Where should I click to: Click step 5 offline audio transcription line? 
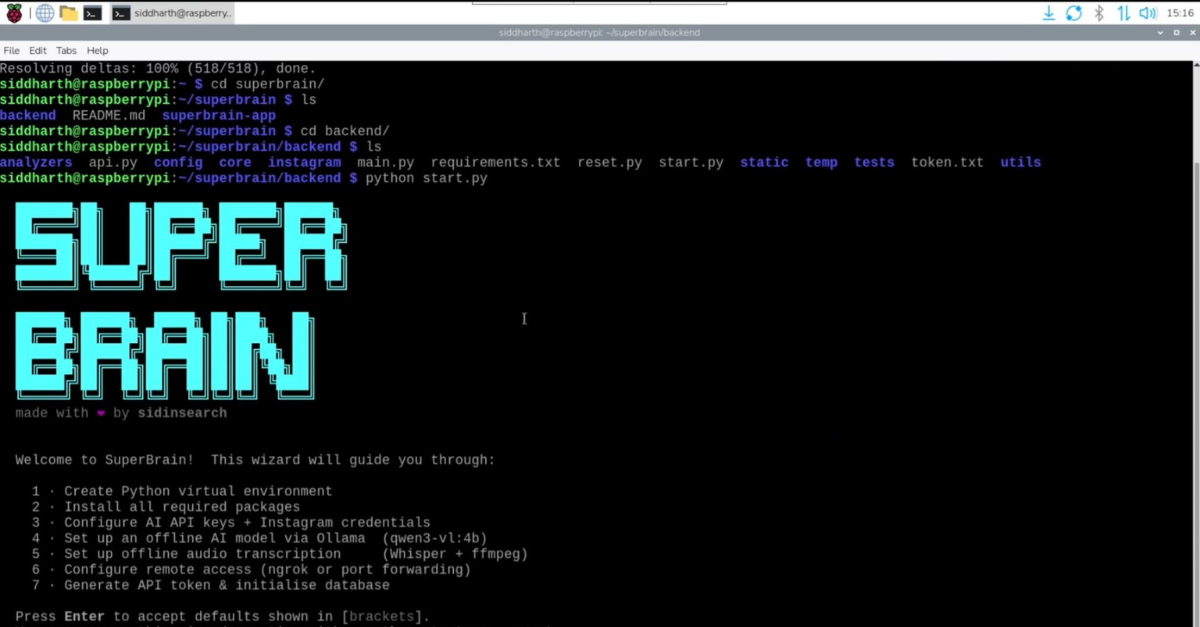point(280,554)
